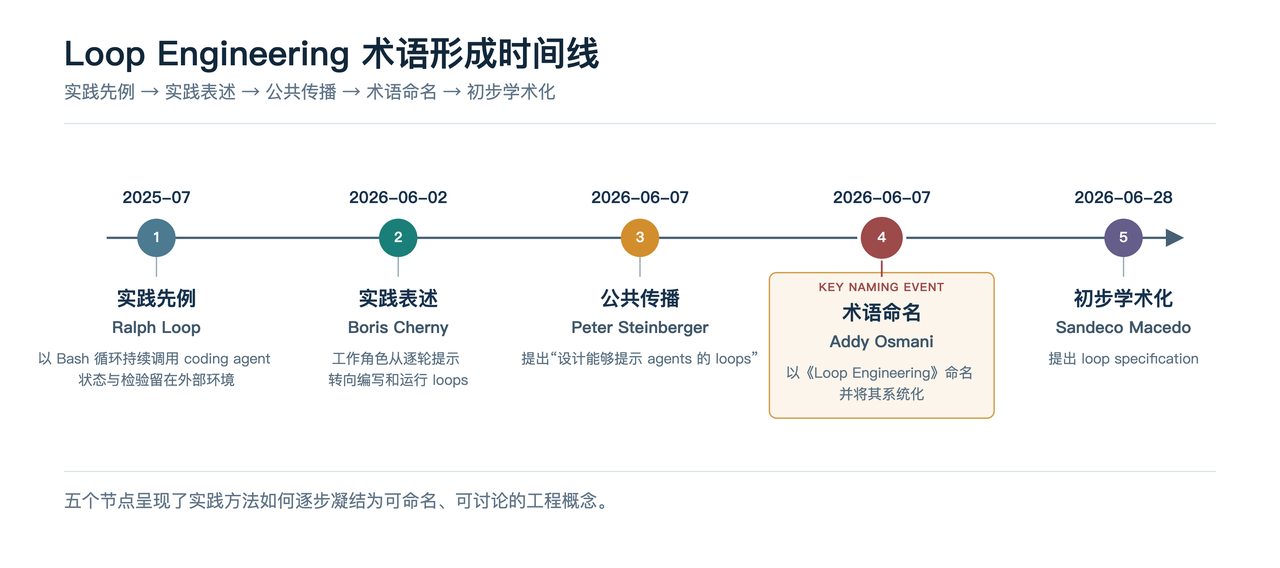Click the heading 公共传播
The height and width of the screenshot is (568, 1280).
coord(640,298)
